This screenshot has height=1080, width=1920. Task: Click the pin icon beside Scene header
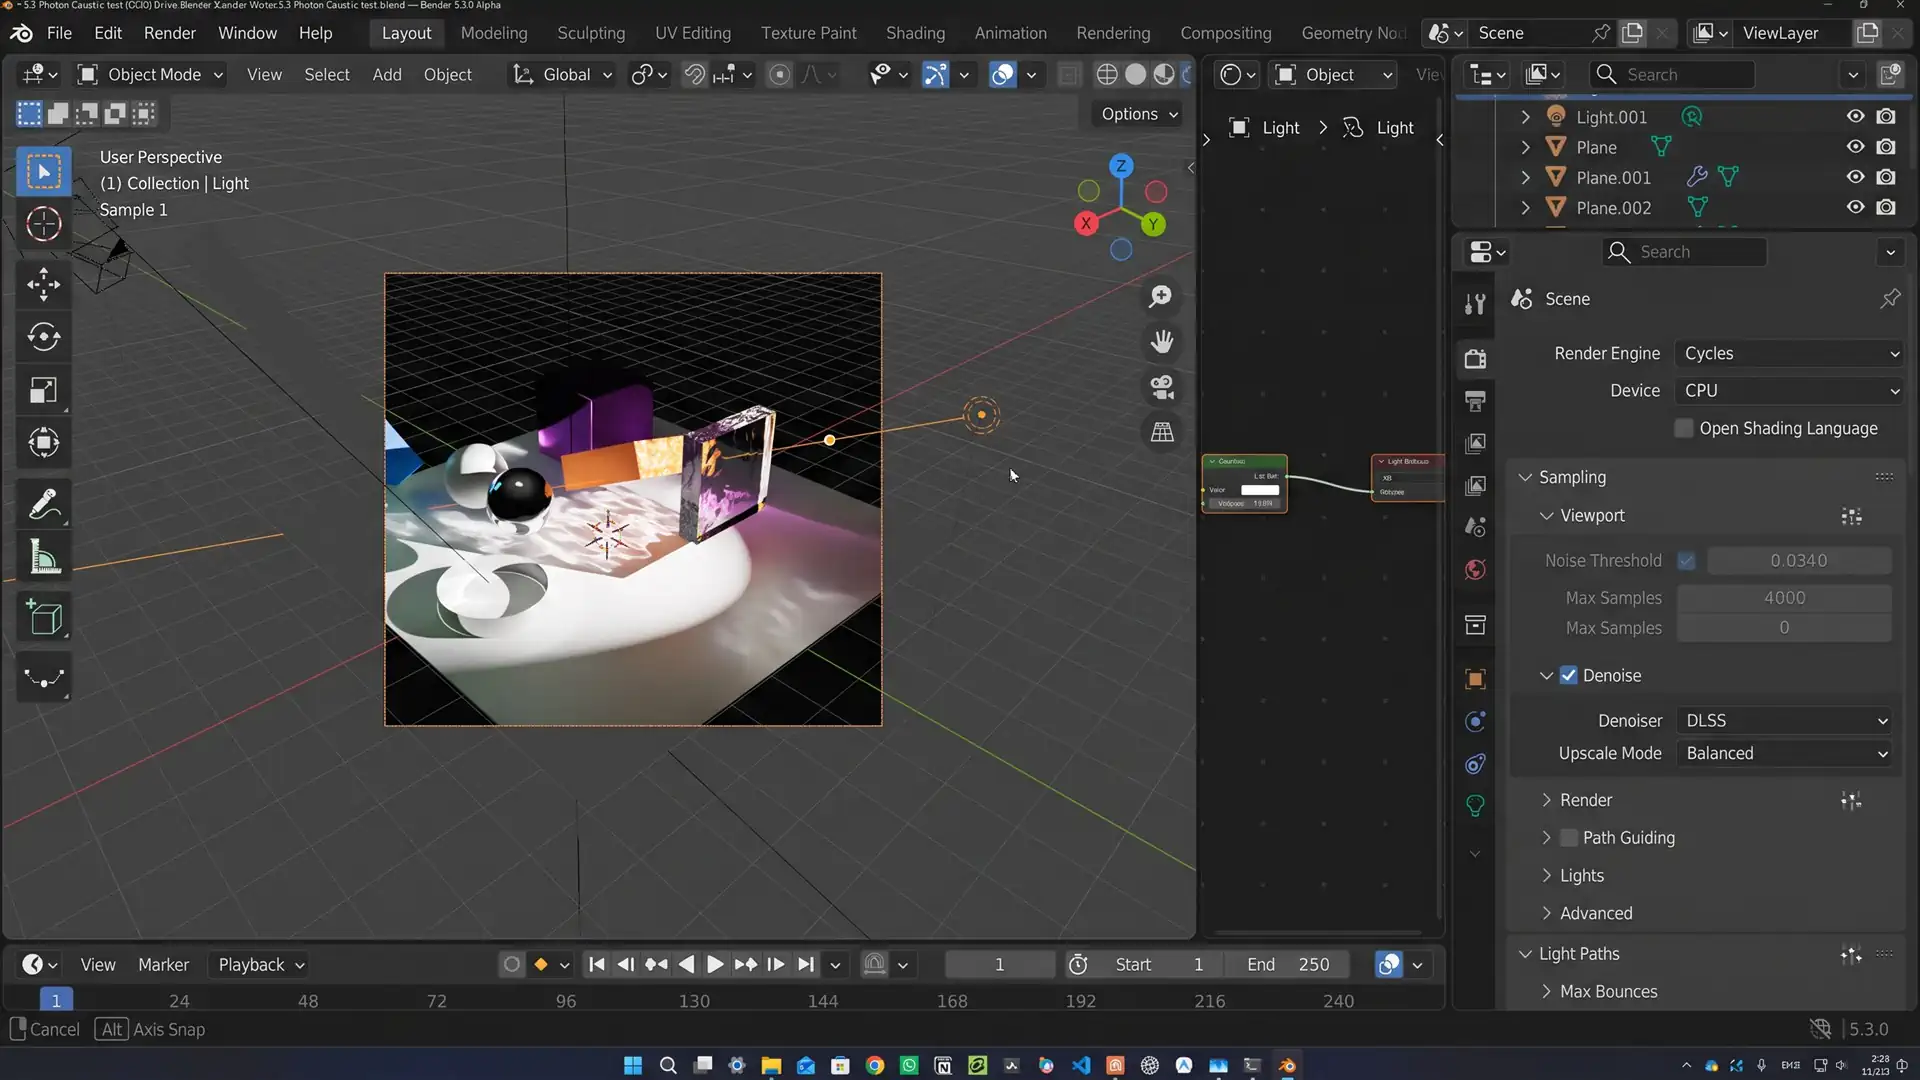coord(1889,299)
